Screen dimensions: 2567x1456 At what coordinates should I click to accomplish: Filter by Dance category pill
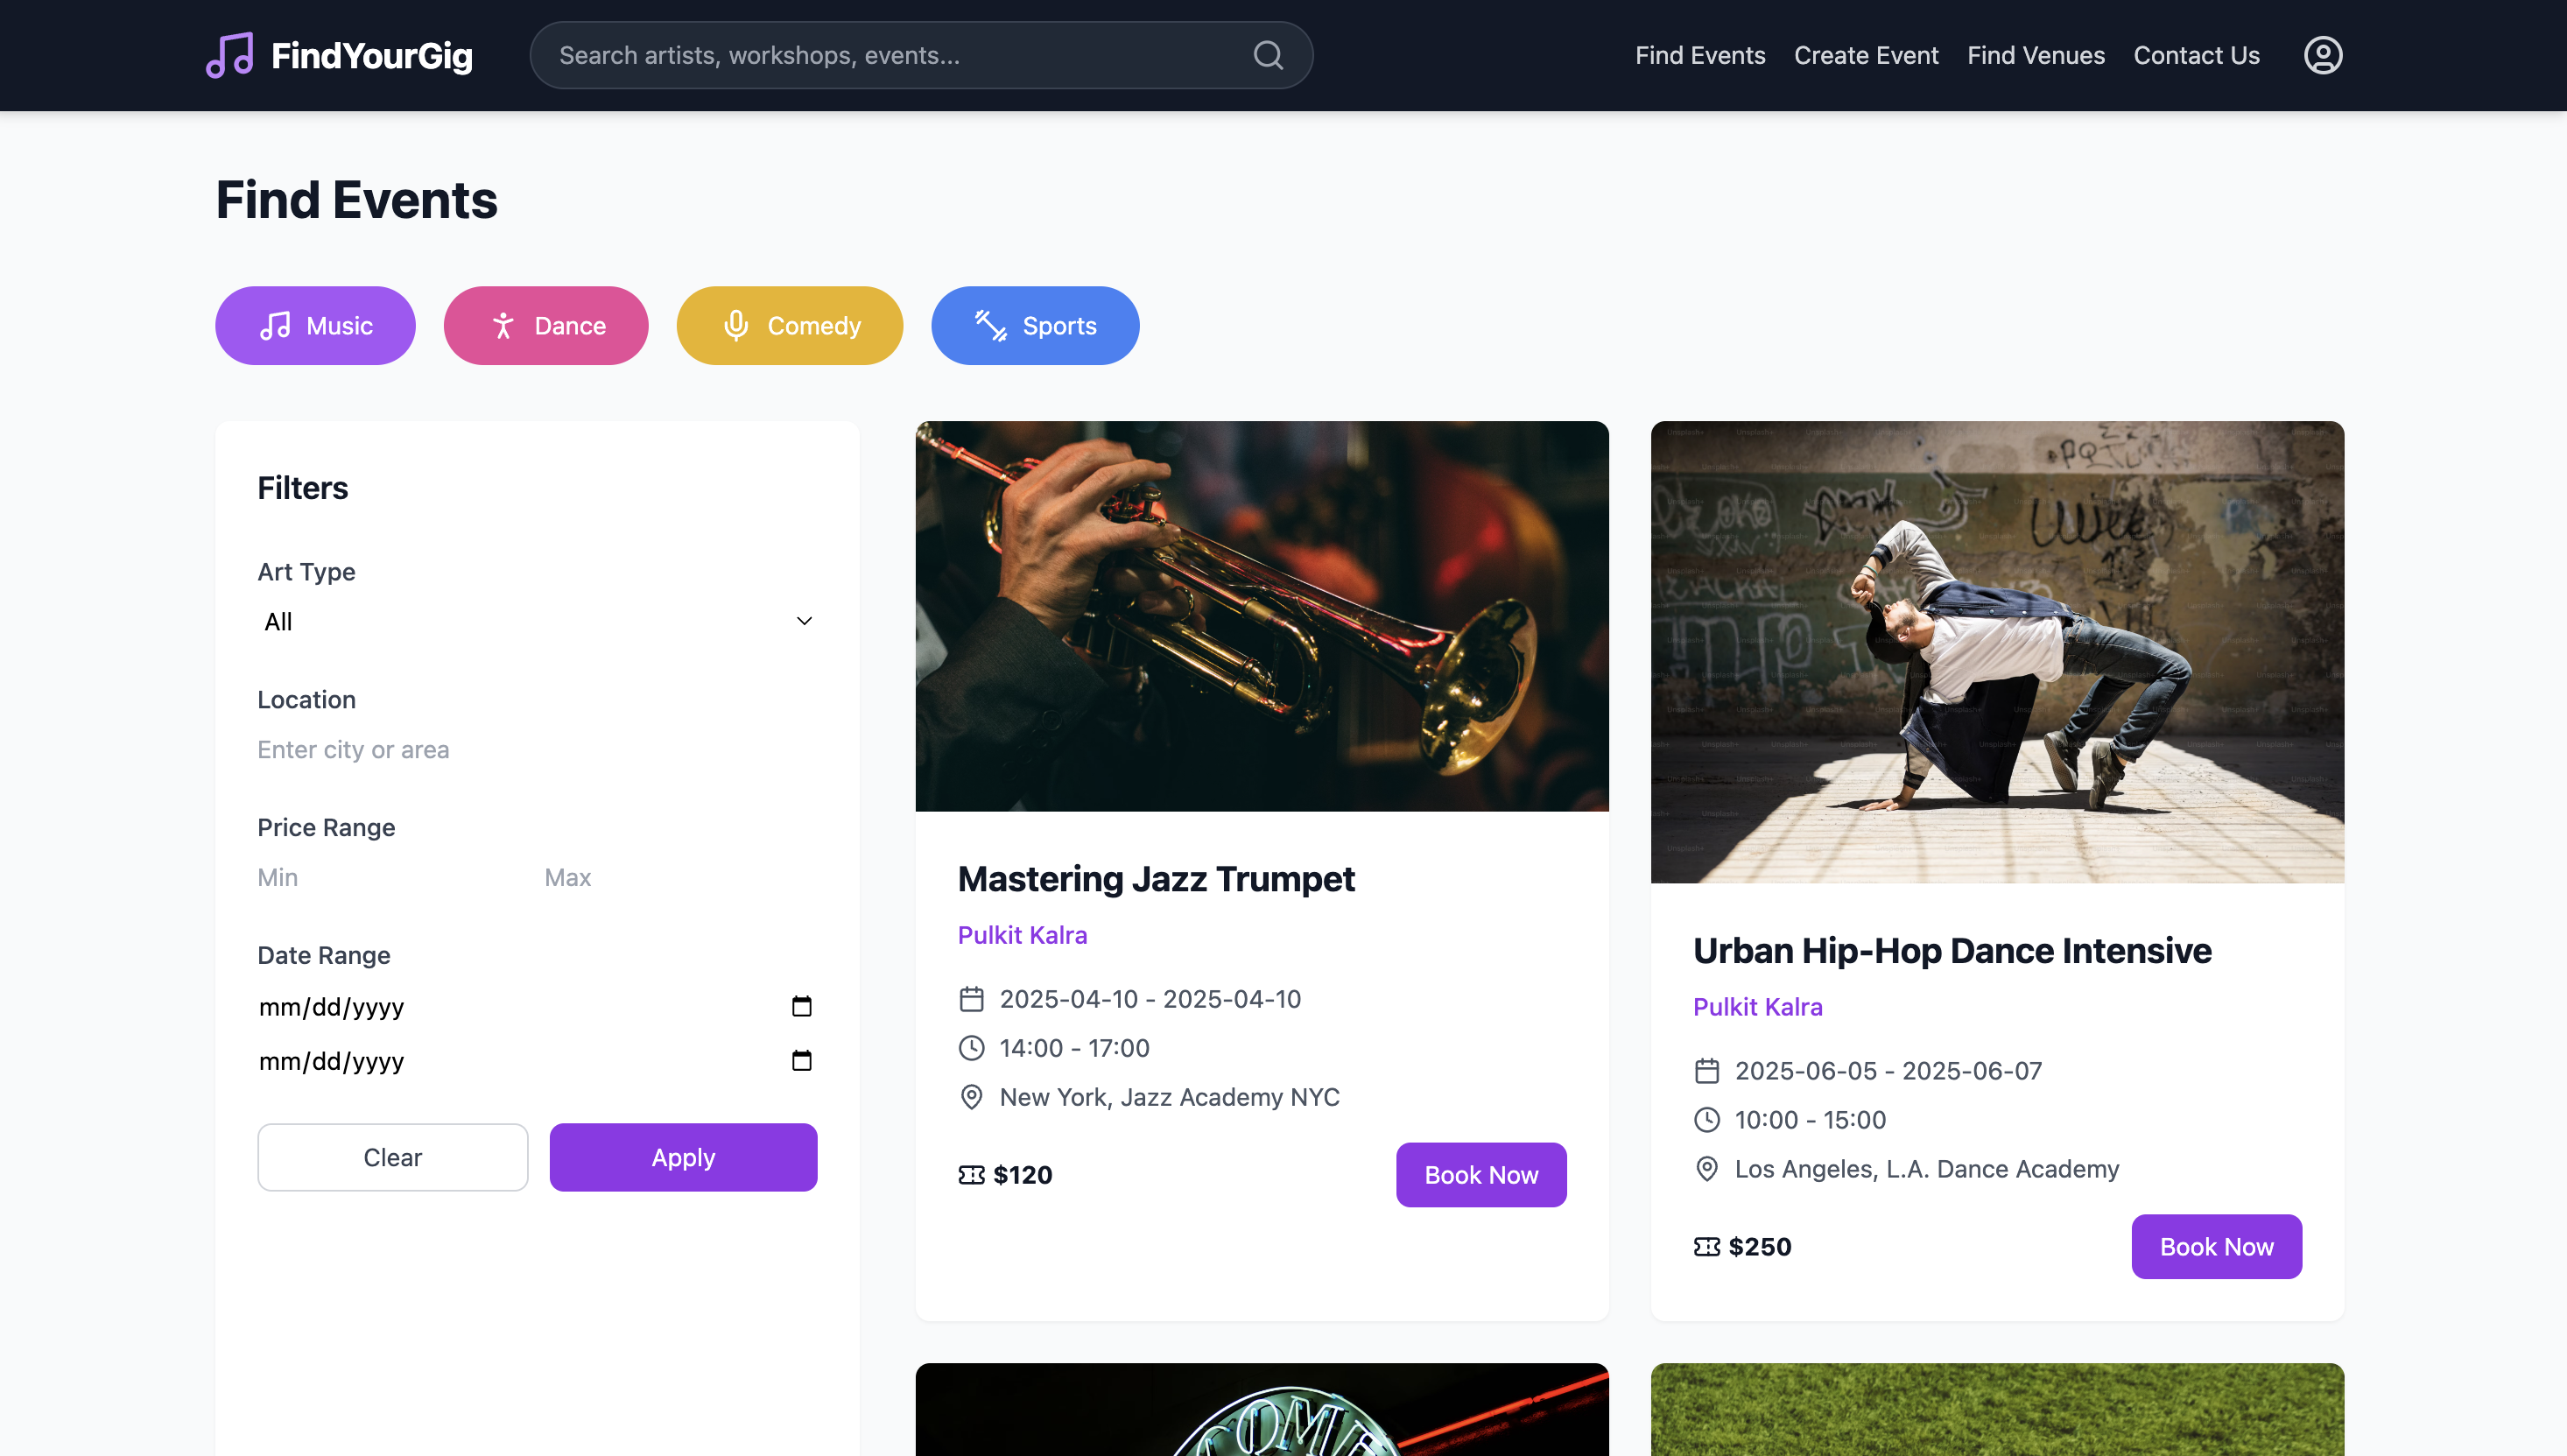coord(546,326)
